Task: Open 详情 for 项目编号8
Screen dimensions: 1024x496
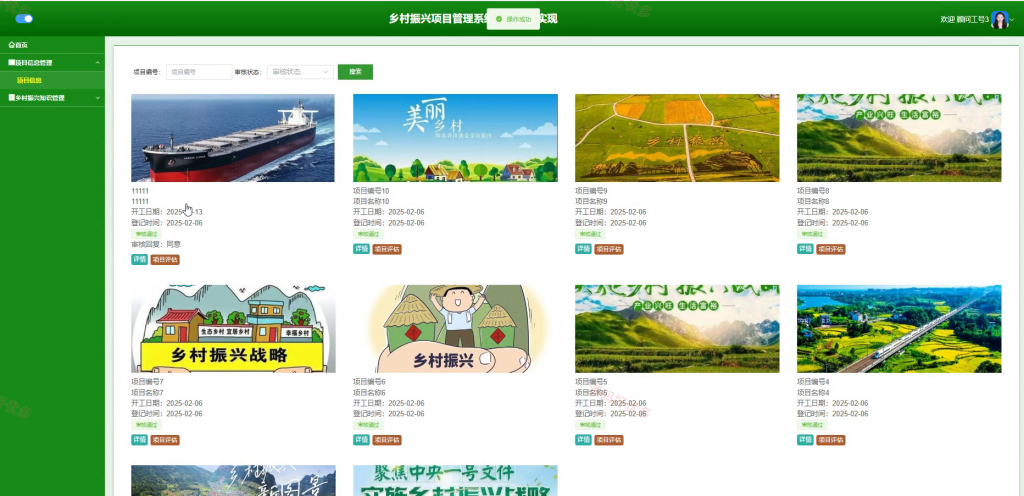Action: pos(805,249)
